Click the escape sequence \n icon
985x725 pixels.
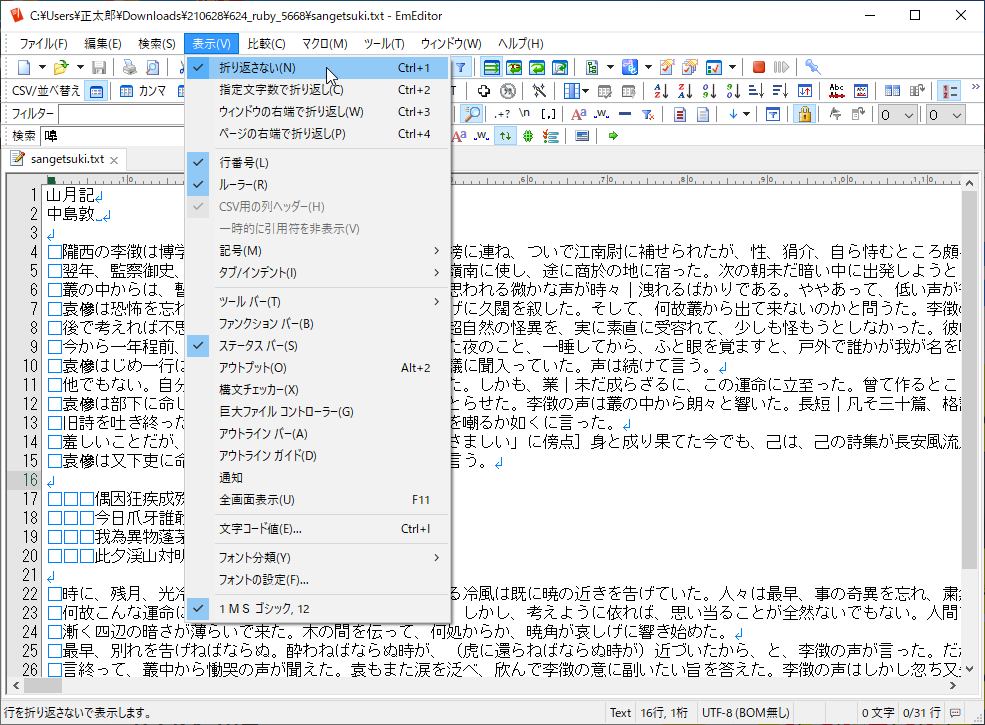pyautogui.click(x=525, y=114)
